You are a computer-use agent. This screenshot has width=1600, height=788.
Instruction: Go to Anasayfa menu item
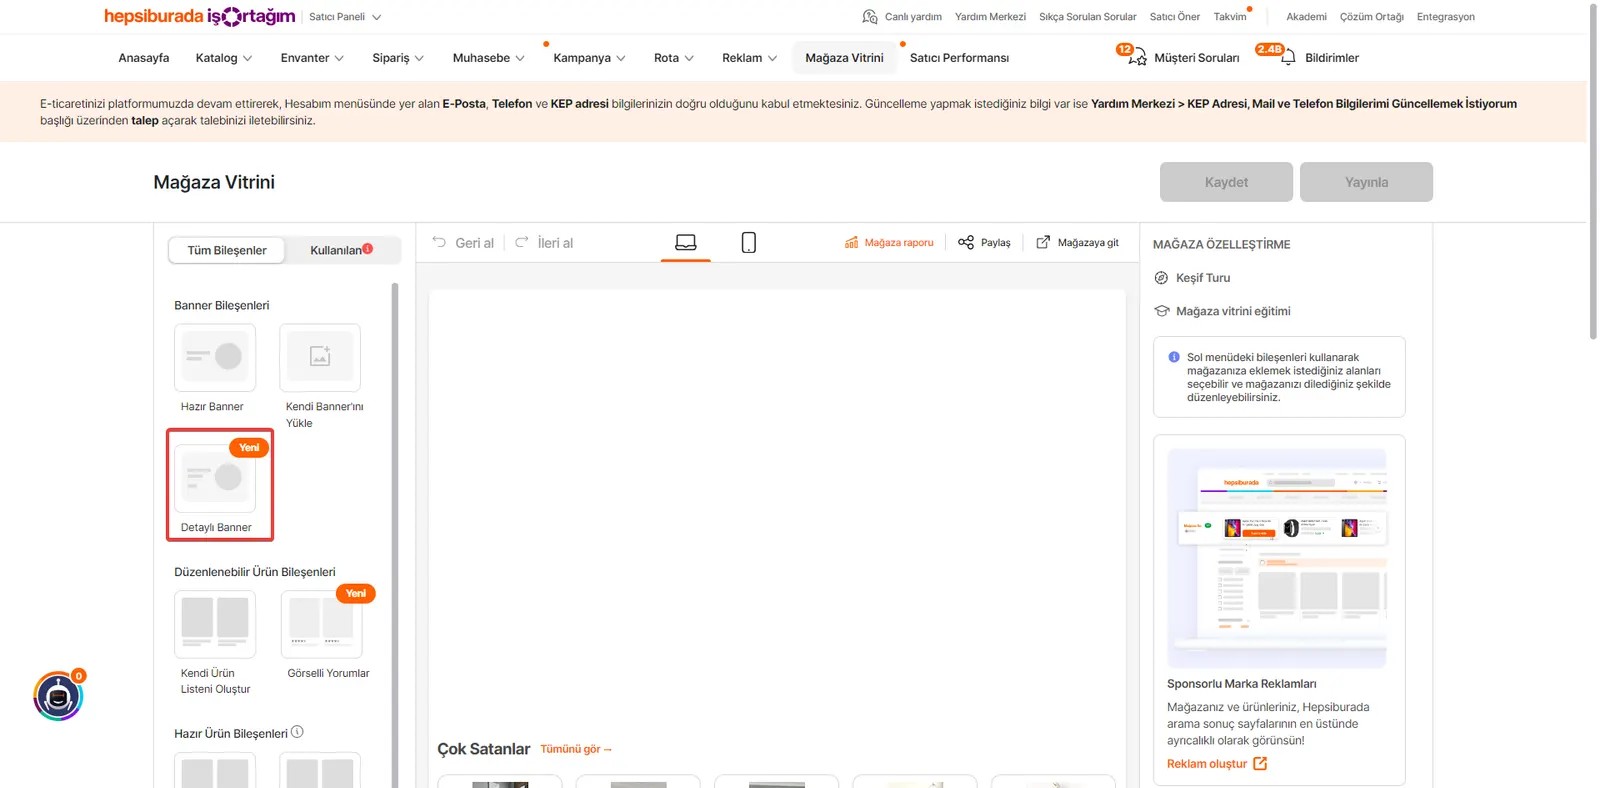144,58
